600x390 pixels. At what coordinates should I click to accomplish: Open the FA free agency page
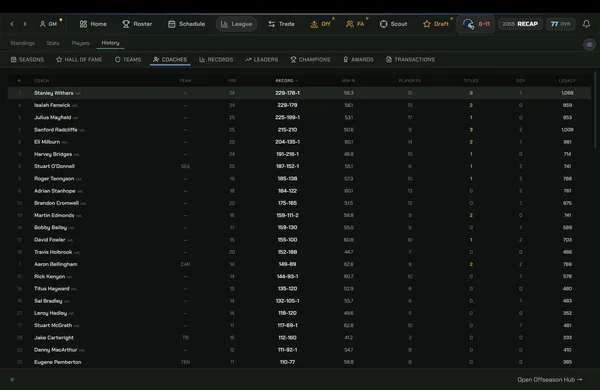tap(355, 24)
